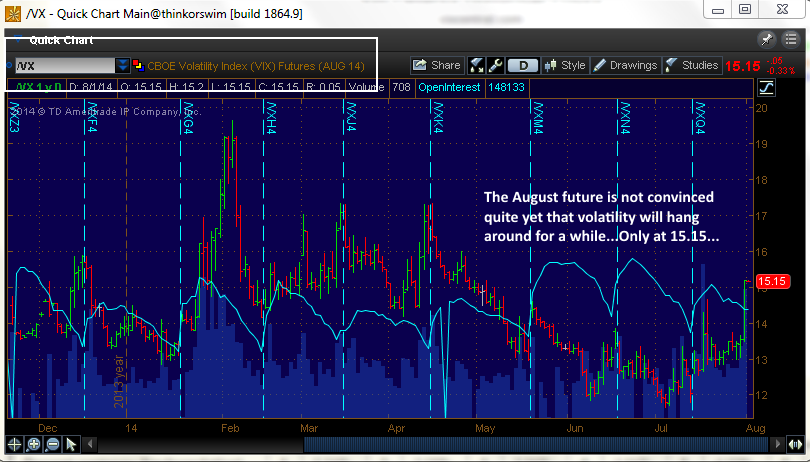Click the curve scale icon above price axis
The width and height of the screenshot is (810, 462).
click(x=766, y=87)
